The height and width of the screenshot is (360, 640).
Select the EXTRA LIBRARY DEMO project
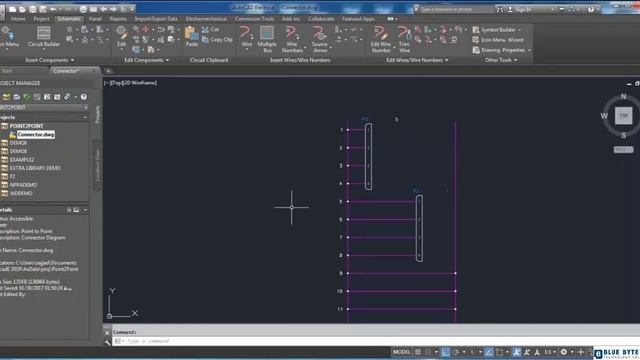[35, 168]
